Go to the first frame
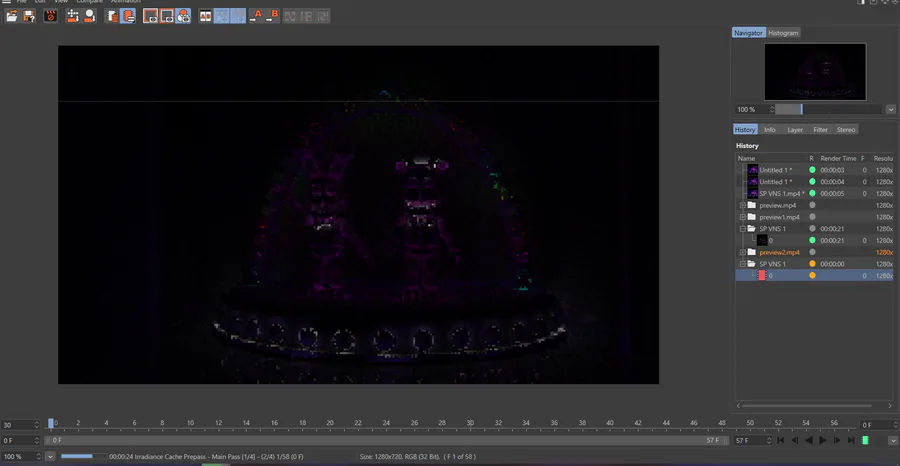Image resolution: width=900 pixels, height=466 pixels. click(781, 440)
